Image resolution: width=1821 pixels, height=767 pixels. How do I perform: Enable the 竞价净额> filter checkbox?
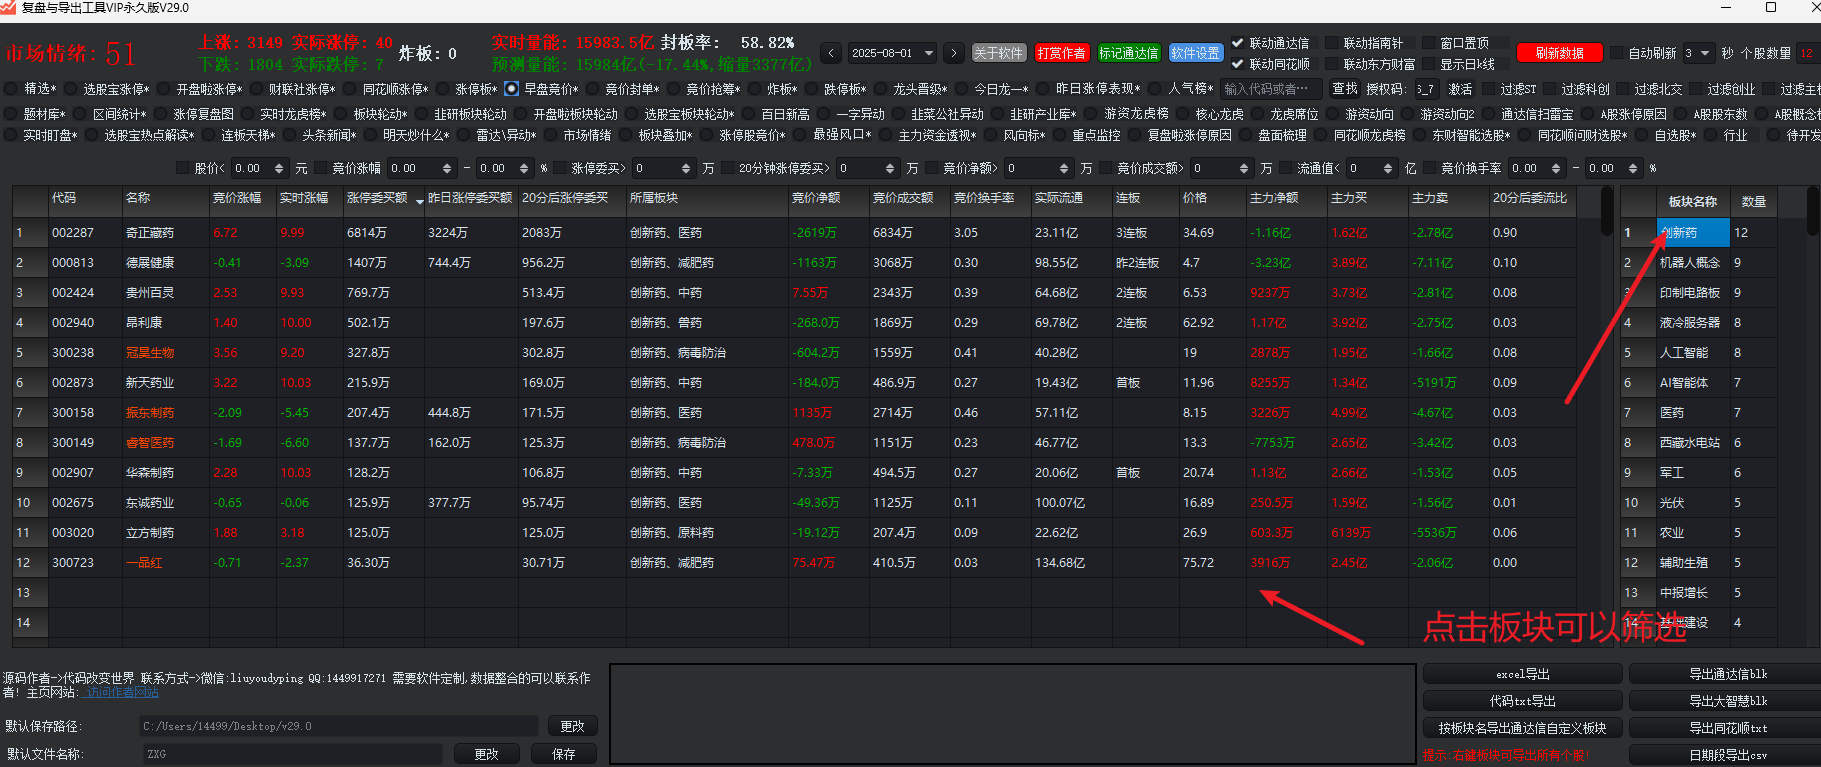pos(932,168)
